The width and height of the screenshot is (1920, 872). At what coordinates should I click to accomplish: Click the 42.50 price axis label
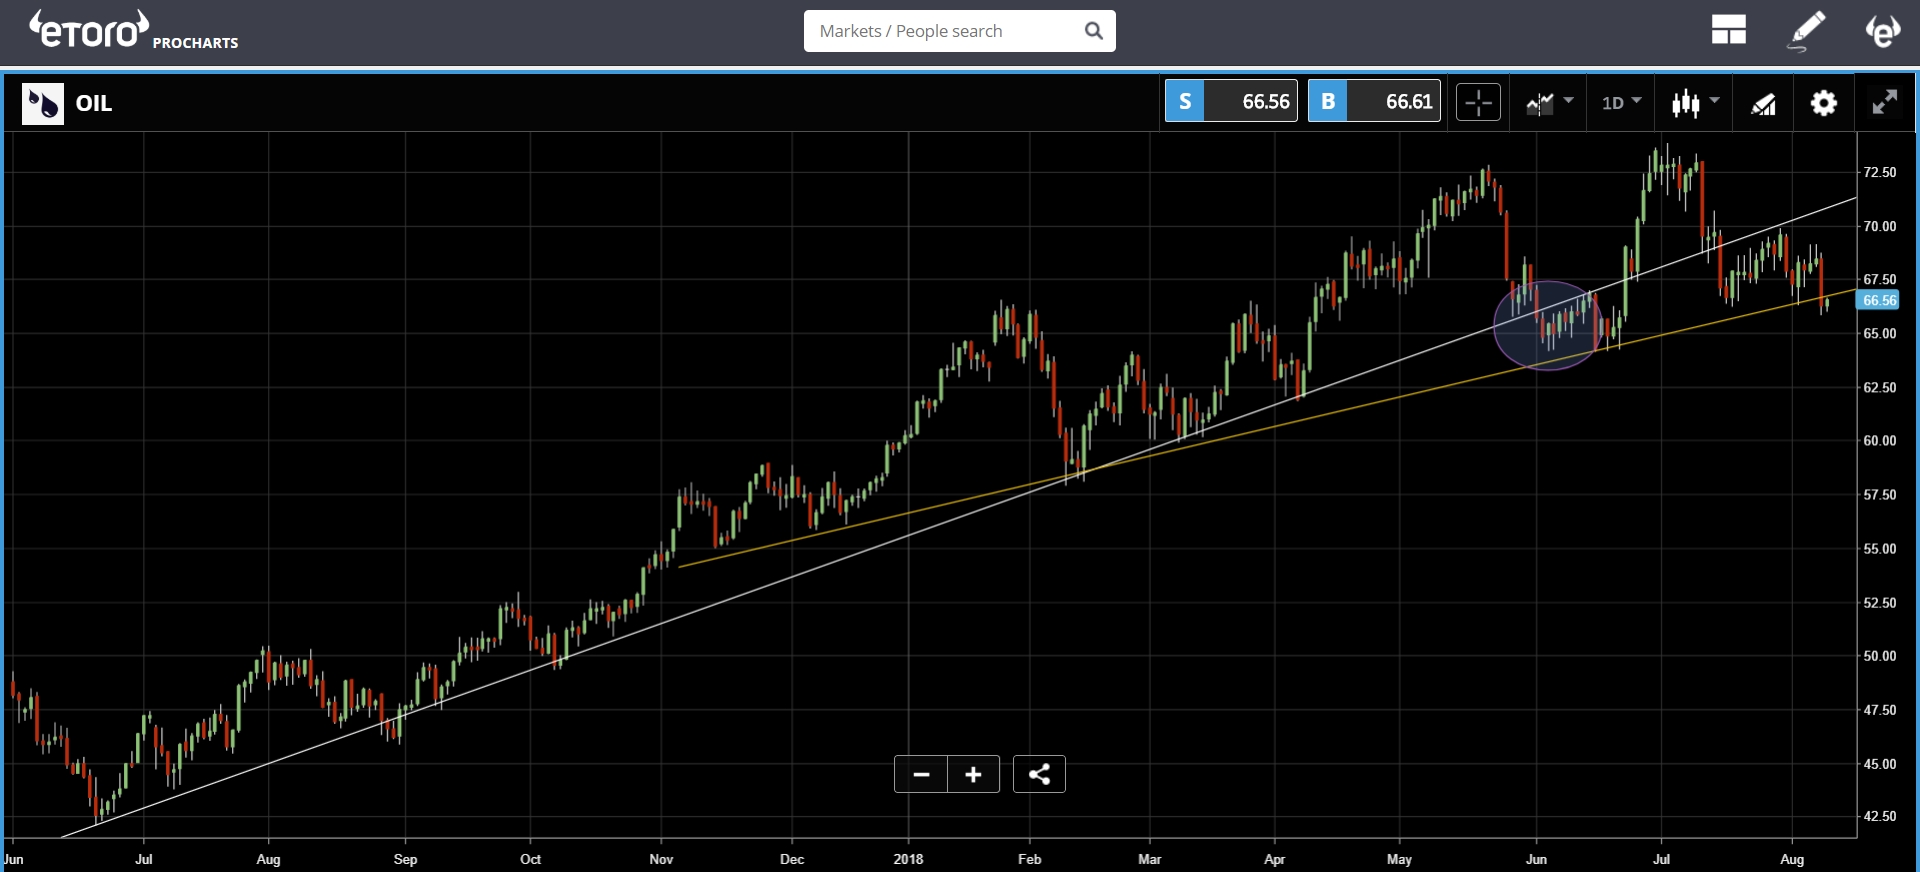tap(1879, 816)
